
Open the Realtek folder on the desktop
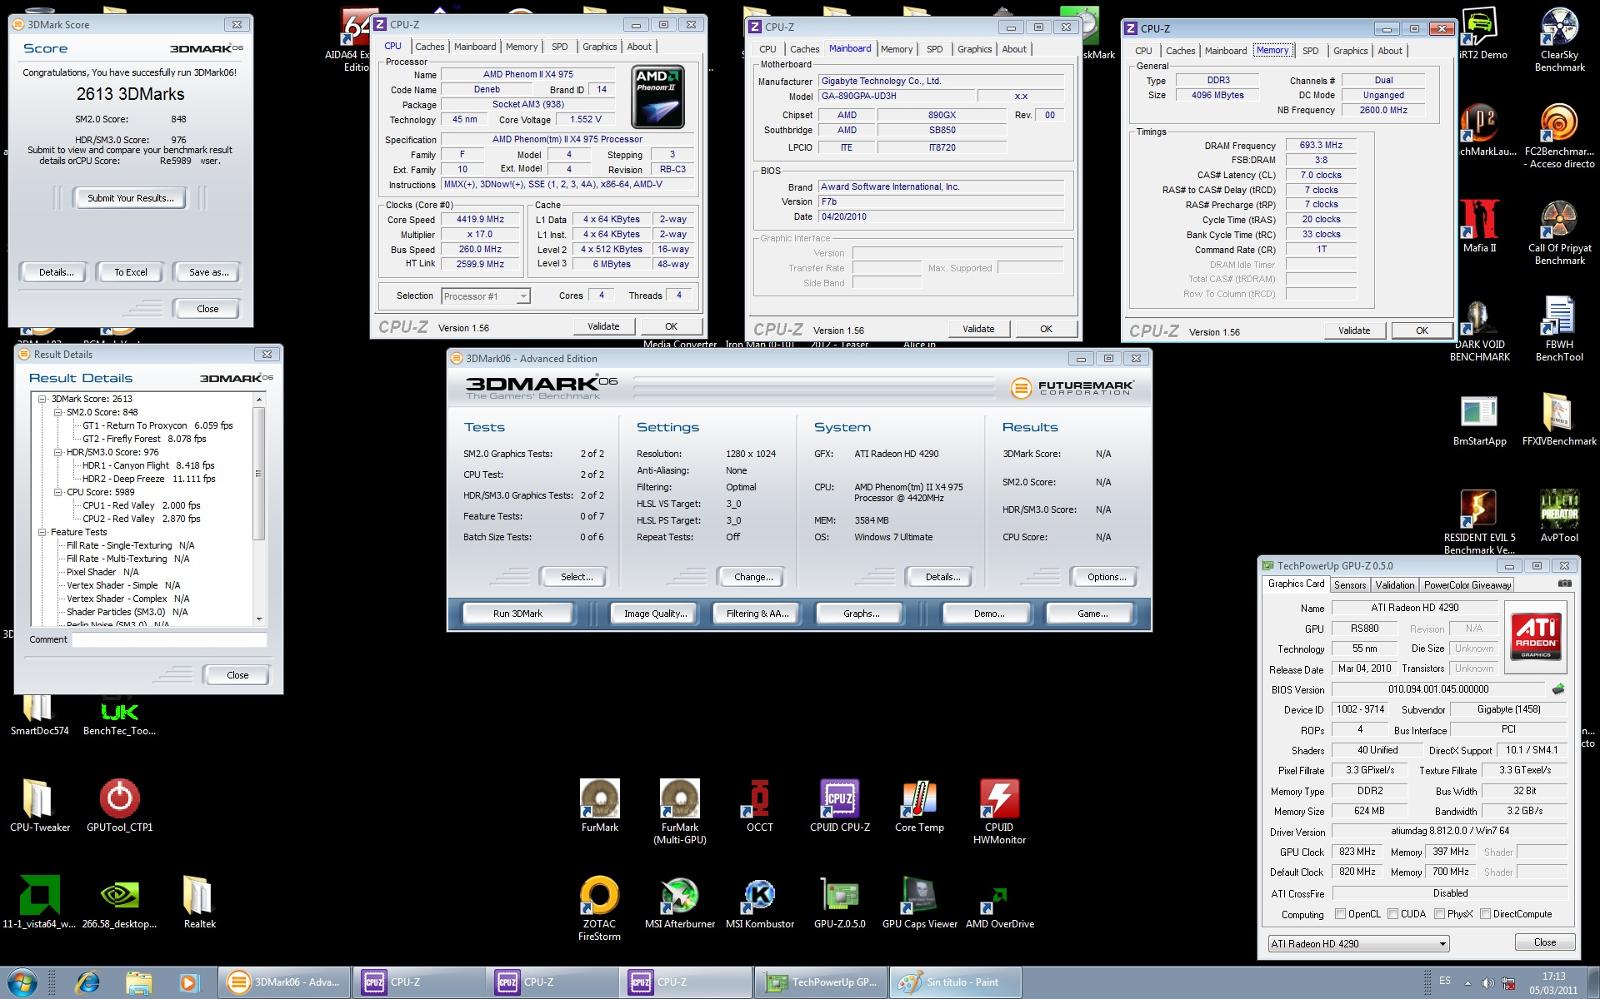click(199, 903)
